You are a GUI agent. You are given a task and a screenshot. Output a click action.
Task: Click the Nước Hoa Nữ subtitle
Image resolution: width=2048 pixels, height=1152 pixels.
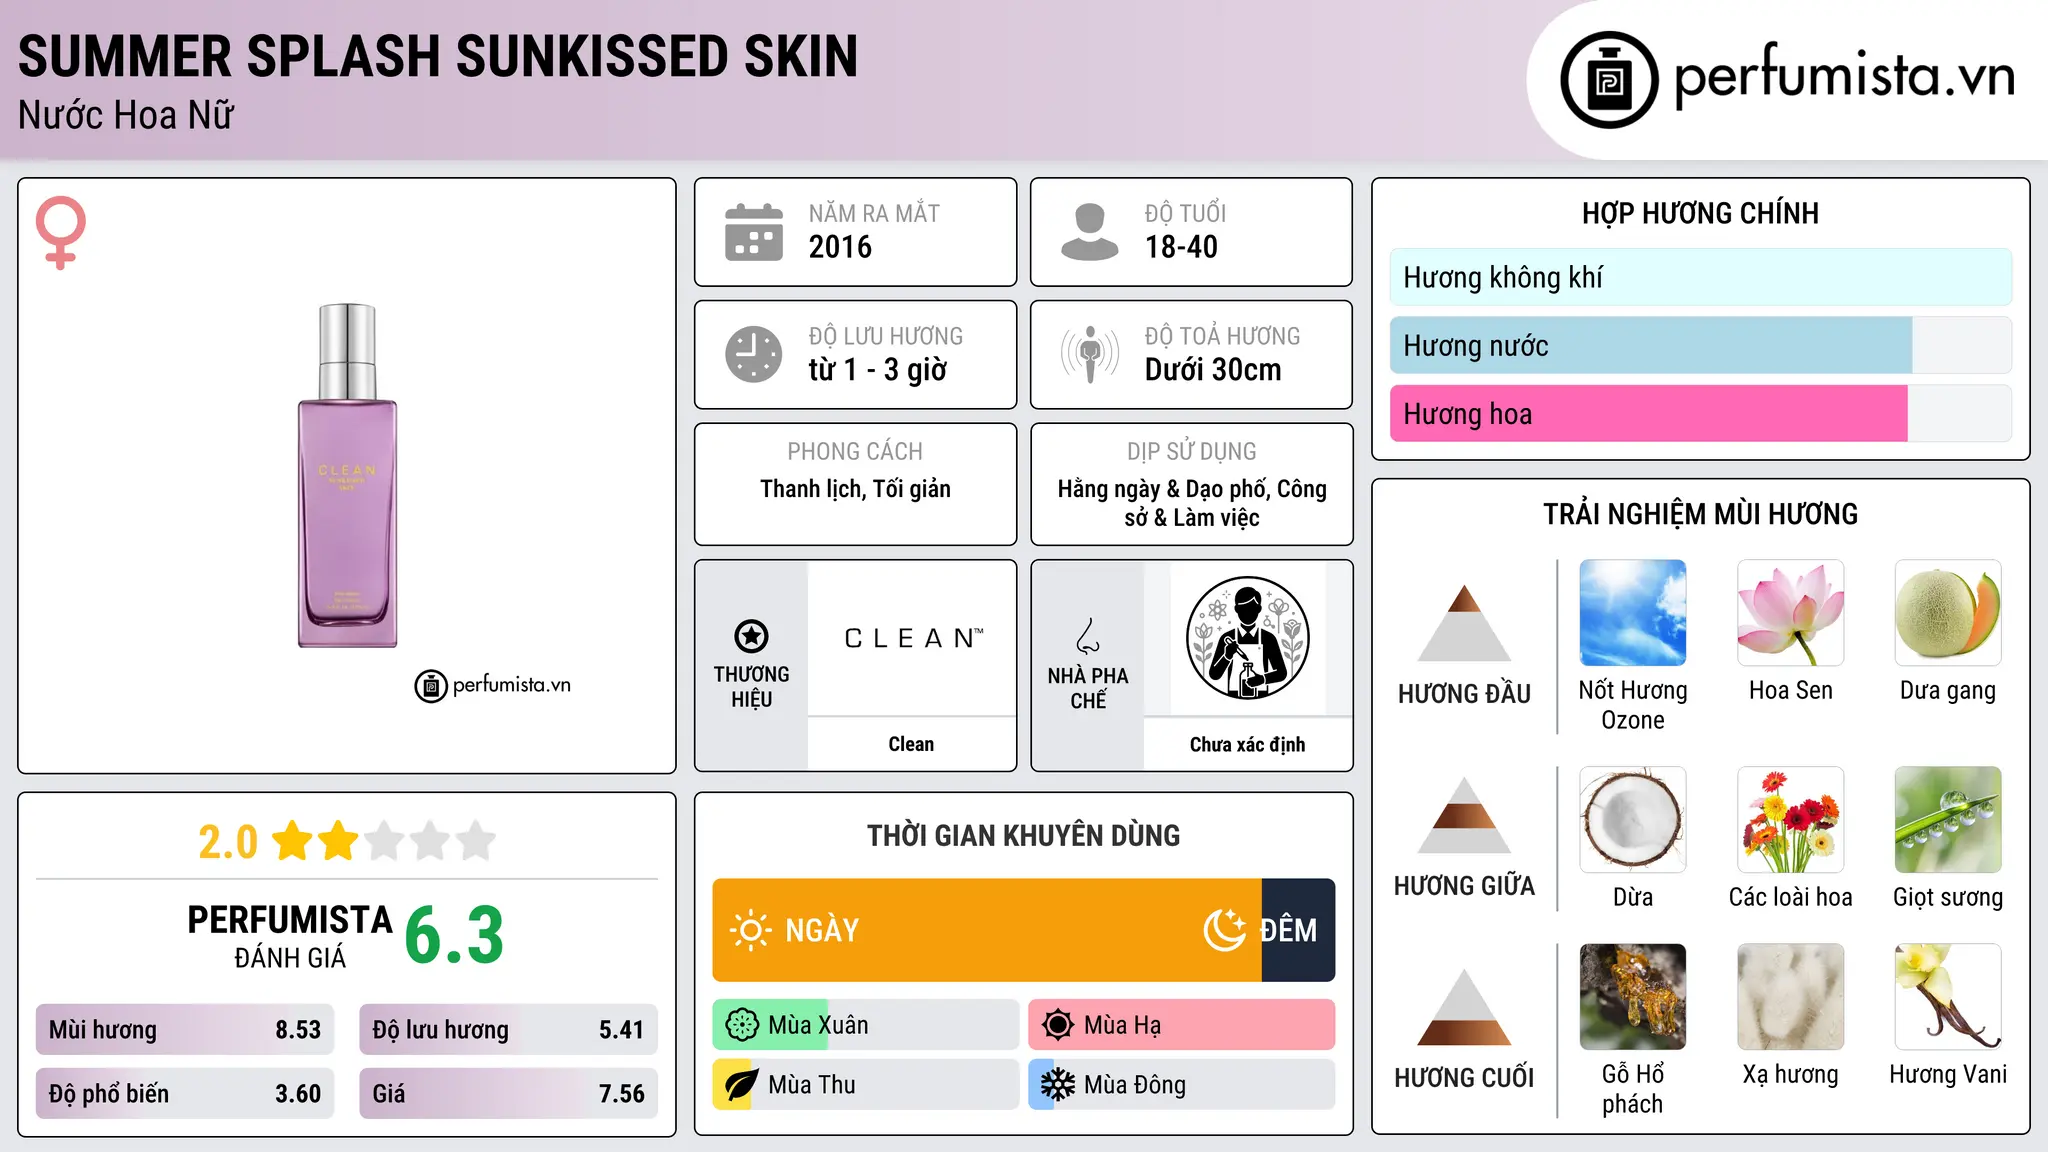click(x=126, y=115)
